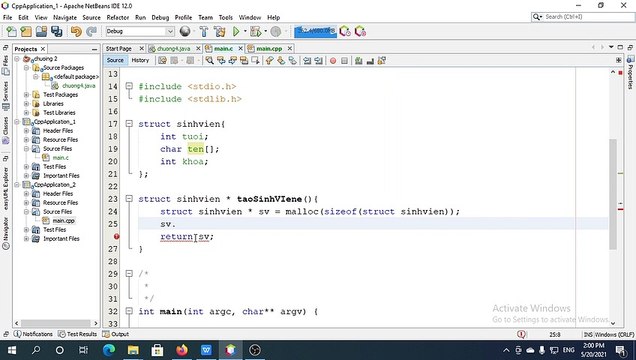Select the Source view button

click(115, 60)
